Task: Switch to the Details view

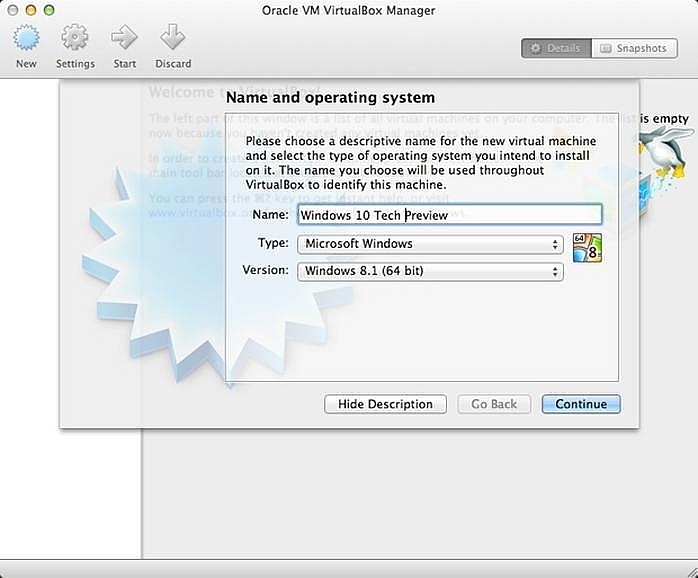Action: 556,48
